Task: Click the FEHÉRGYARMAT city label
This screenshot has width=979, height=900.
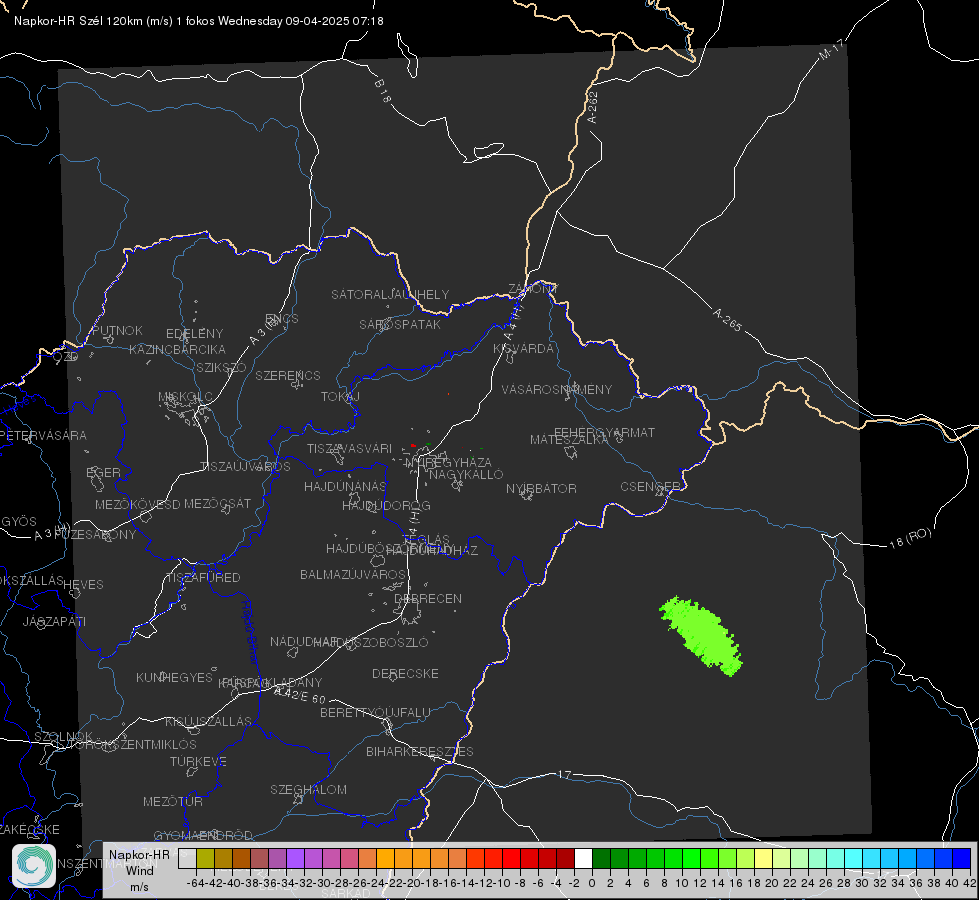Action: click(x=604, y=432)
